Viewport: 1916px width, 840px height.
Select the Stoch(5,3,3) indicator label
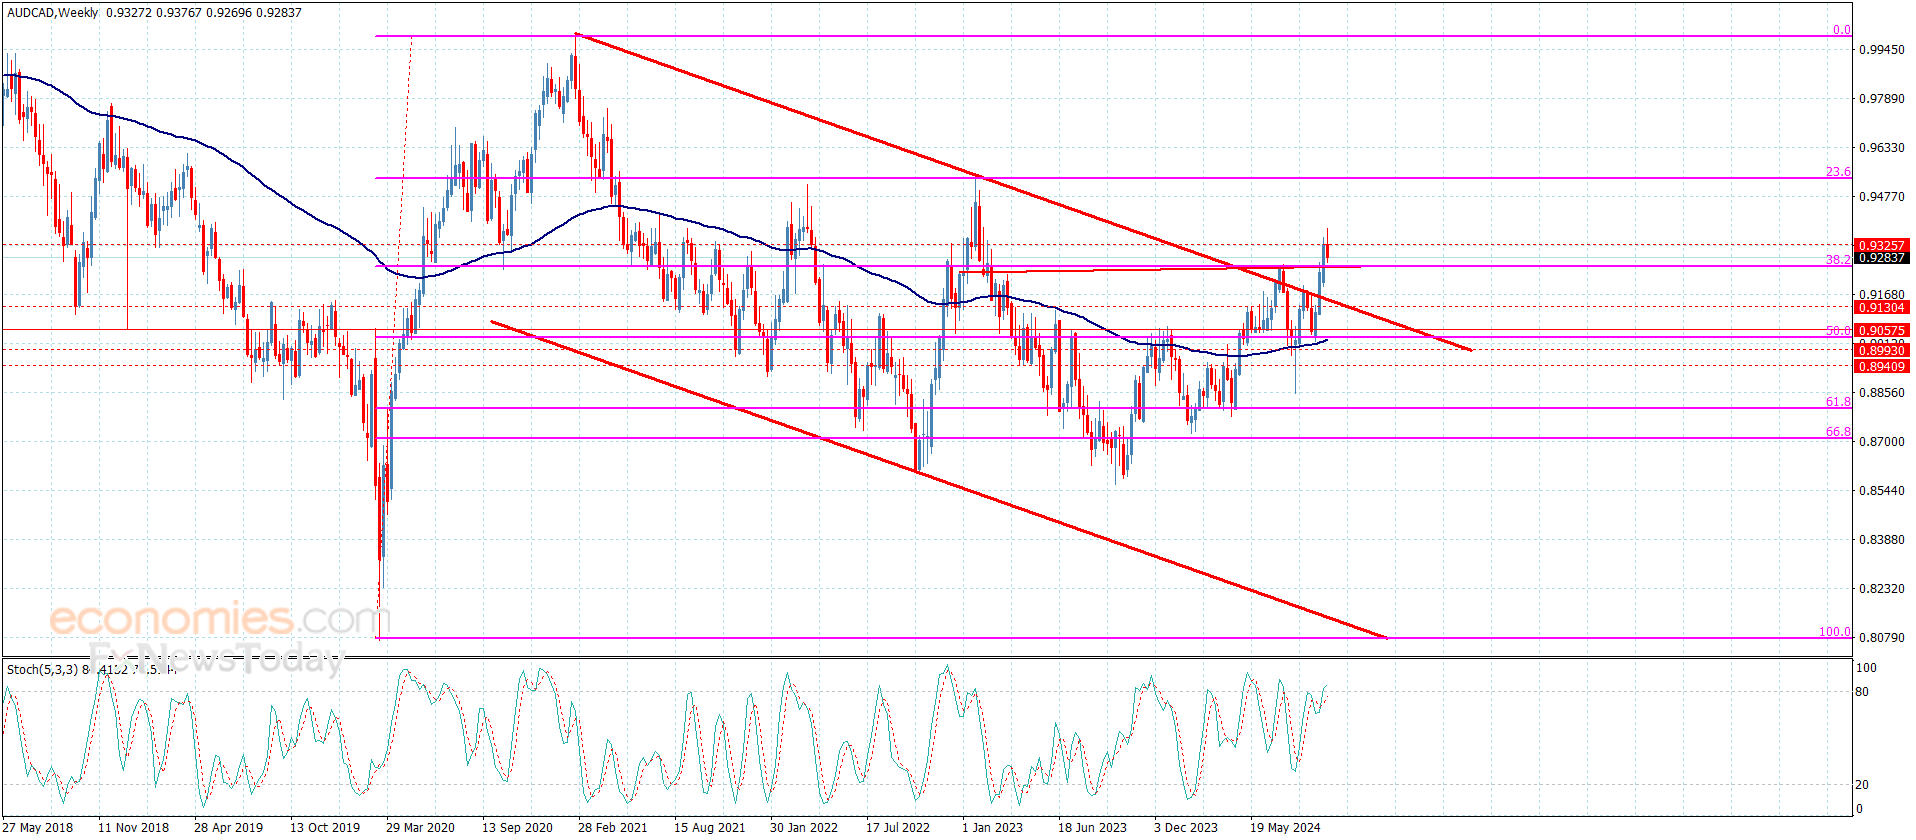pyautogui.click(x=42, y=669)
